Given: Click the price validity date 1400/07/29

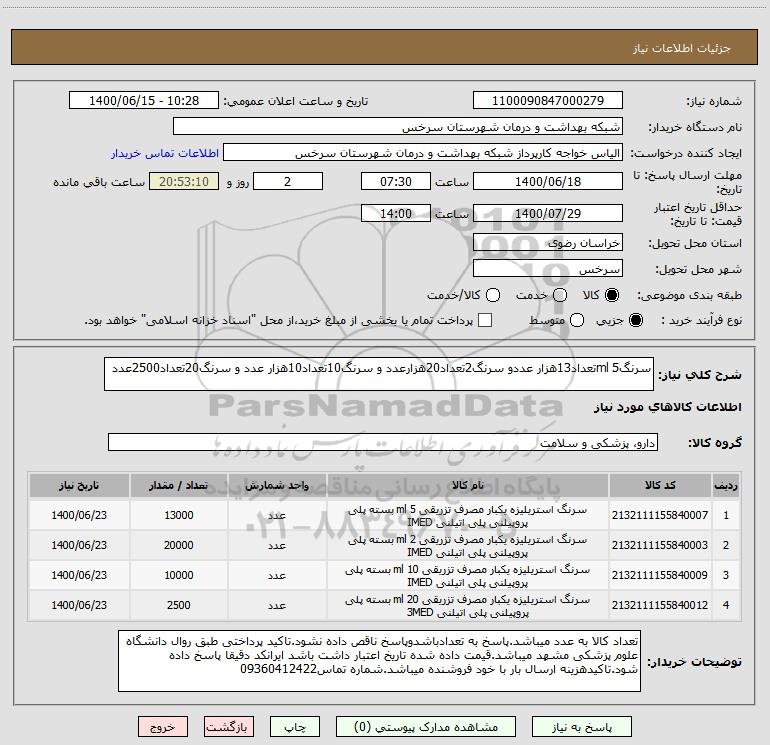Looking at the screenshot, I should click(548, 214).
